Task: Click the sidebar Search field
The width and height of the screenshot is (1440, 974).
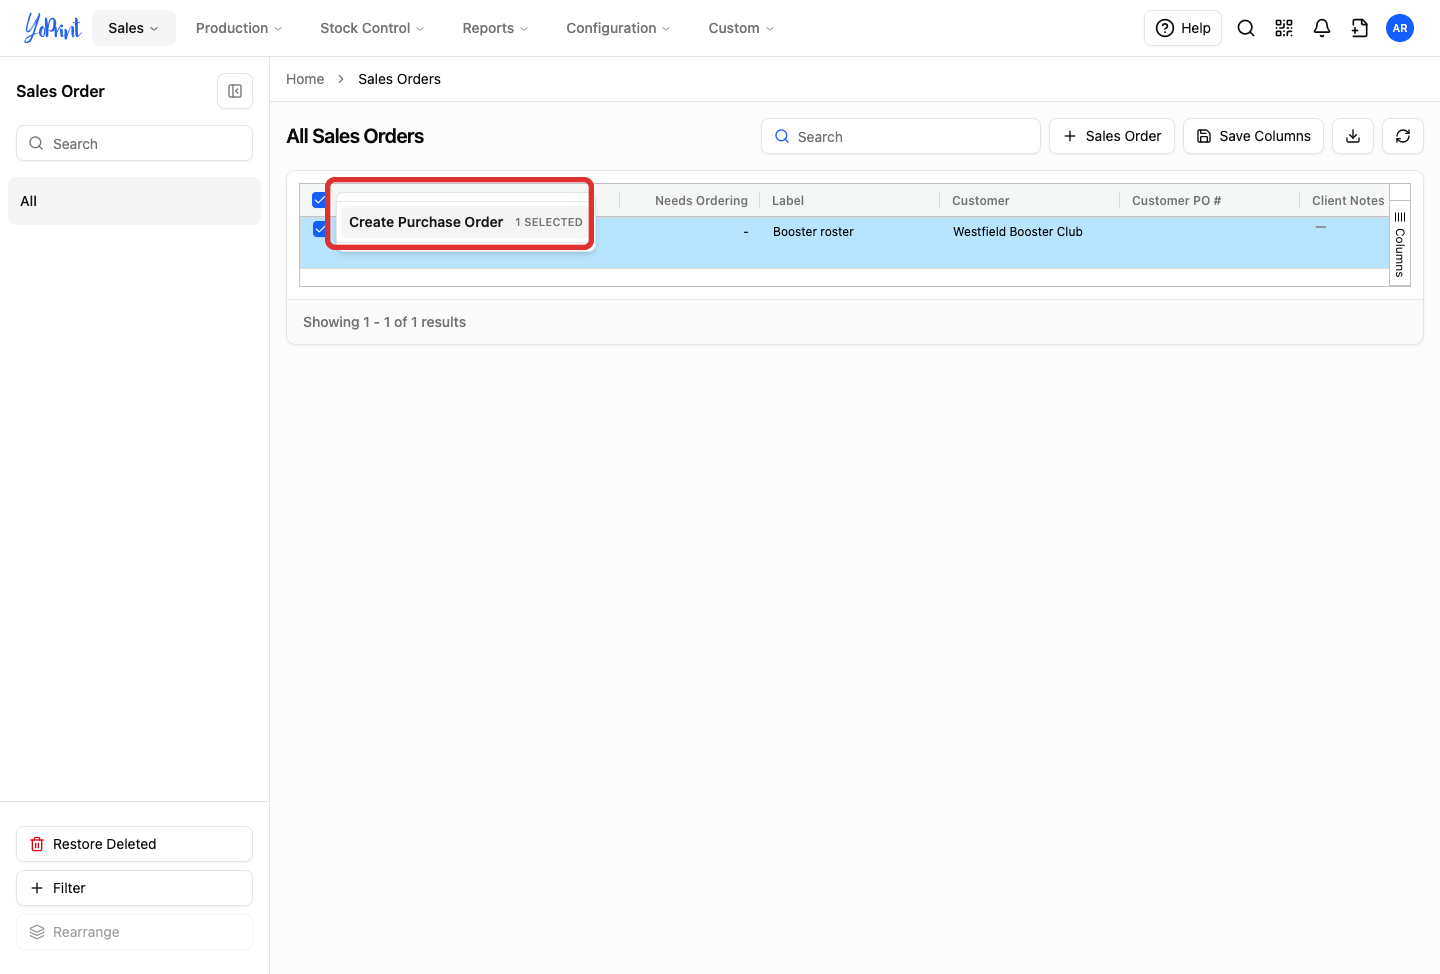Action: [134, 143]
